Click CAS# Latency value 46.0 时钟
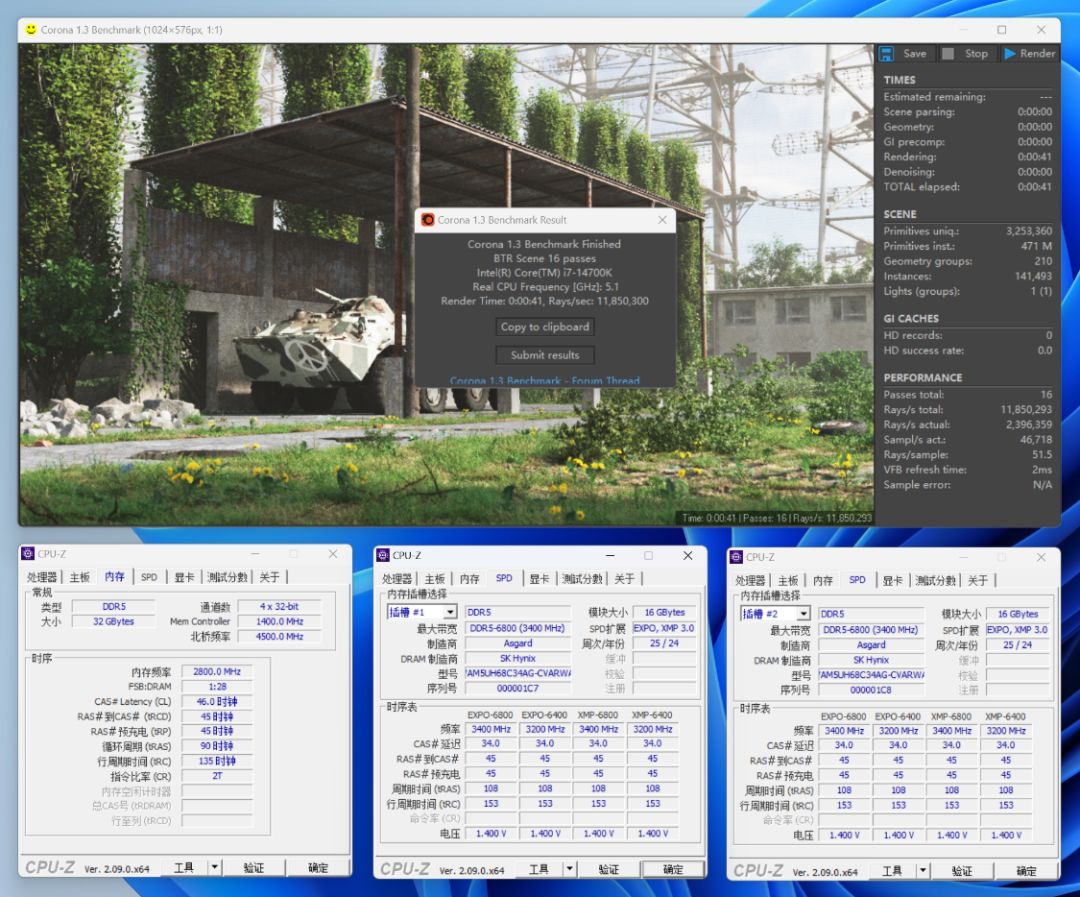Image resolution: width=1080 pixels, height=897 pixels. click(217, 701)
